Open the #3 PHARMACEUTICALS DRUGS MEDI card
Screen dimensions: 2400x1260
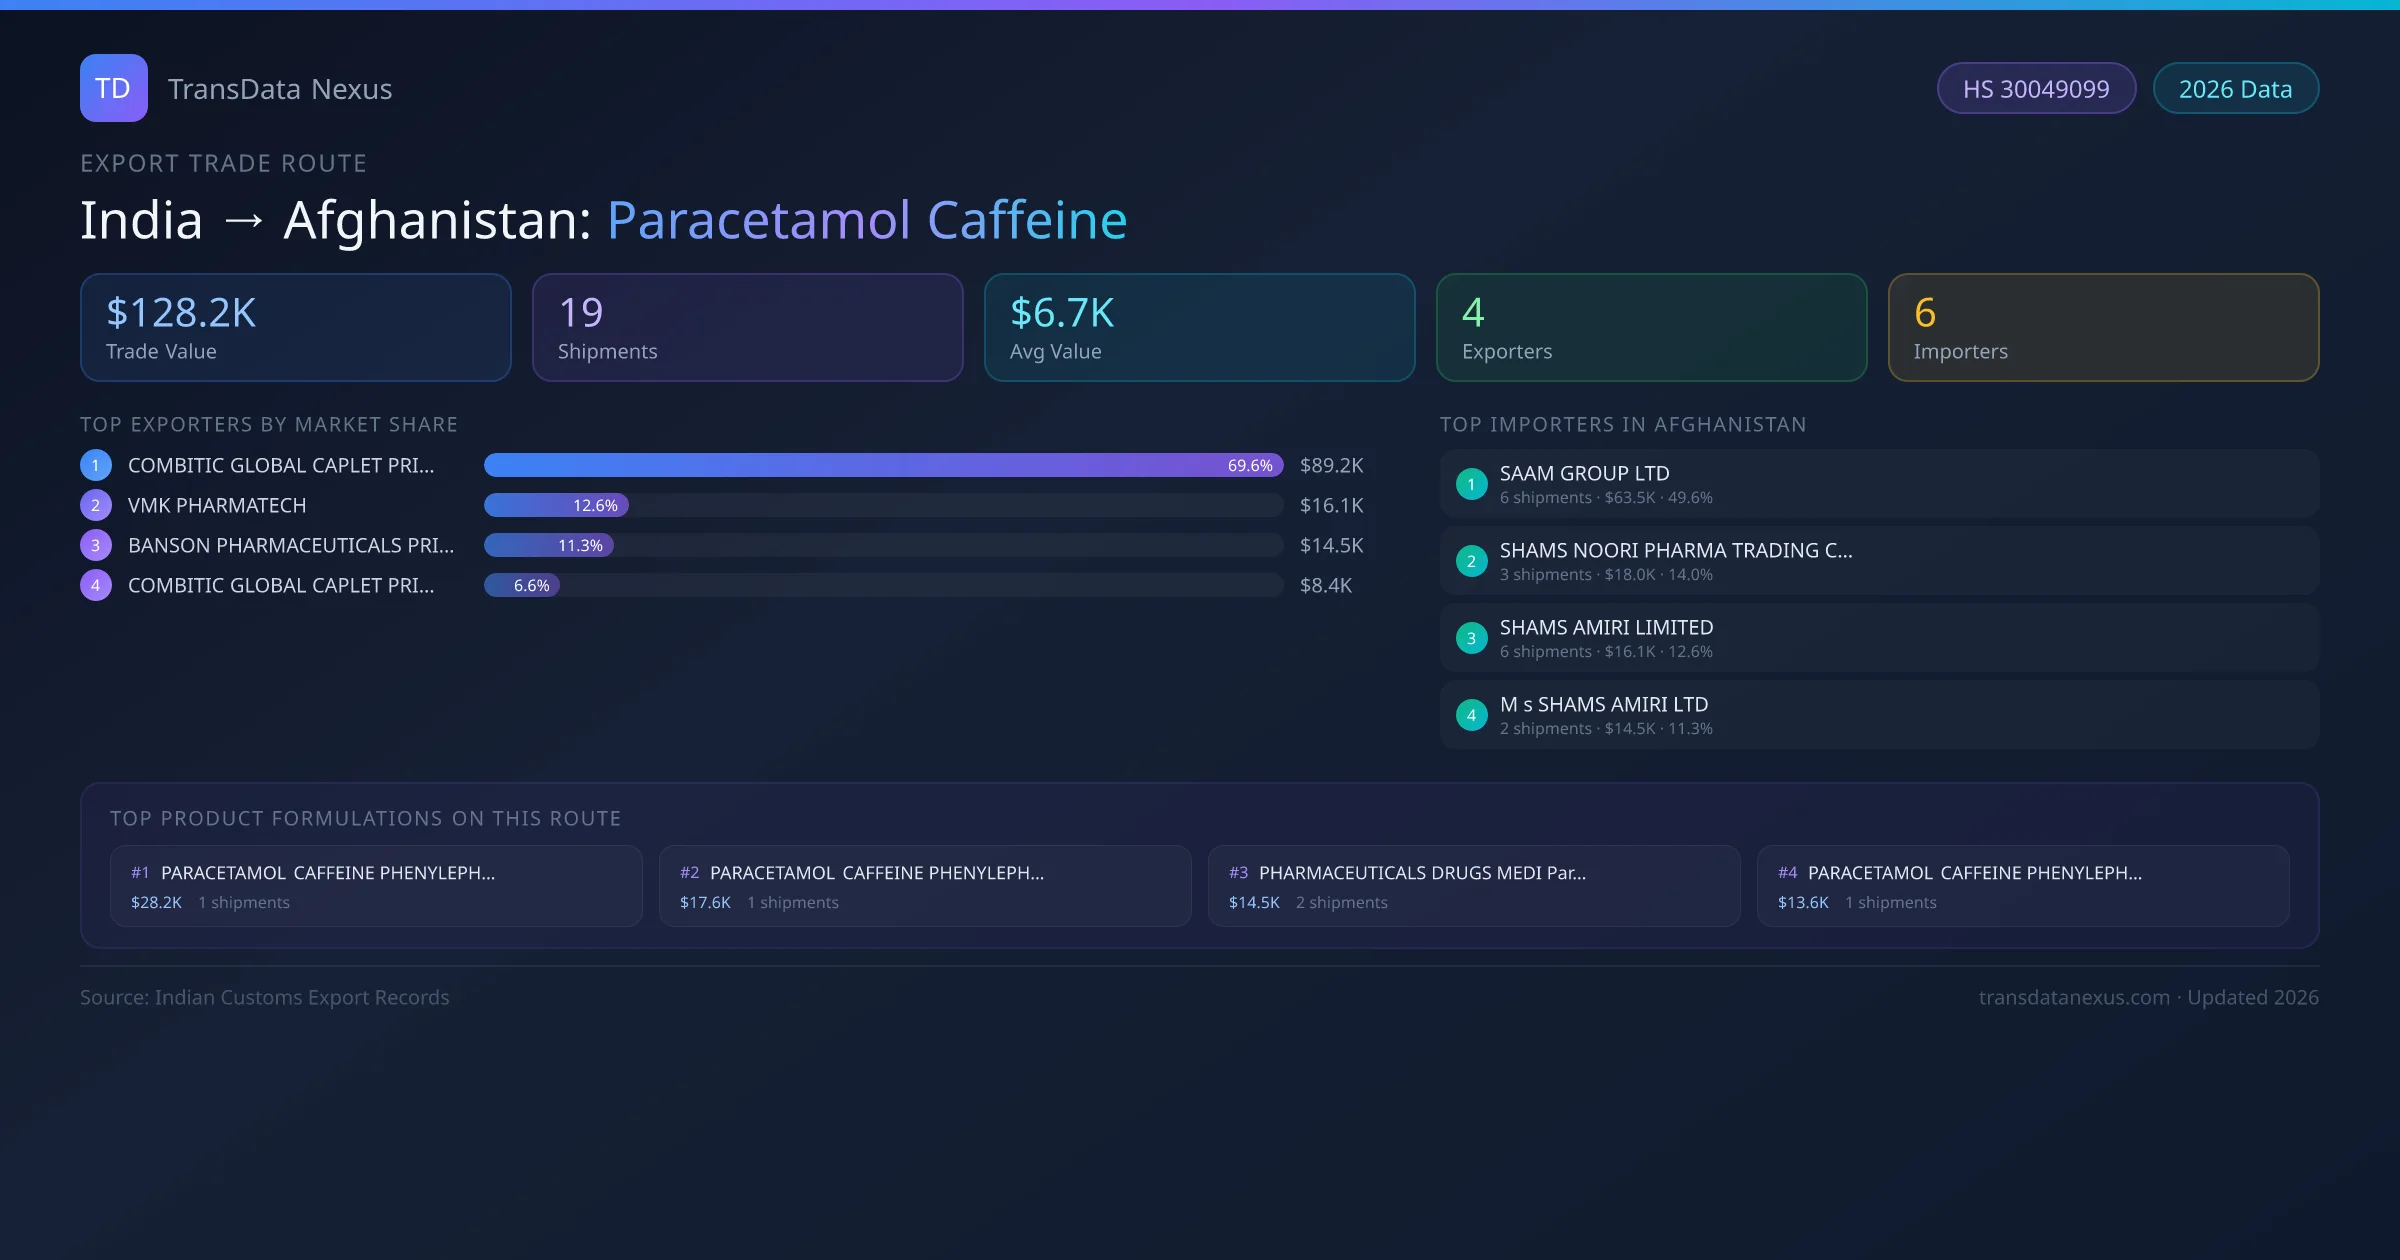click(x=1473, y=886)
